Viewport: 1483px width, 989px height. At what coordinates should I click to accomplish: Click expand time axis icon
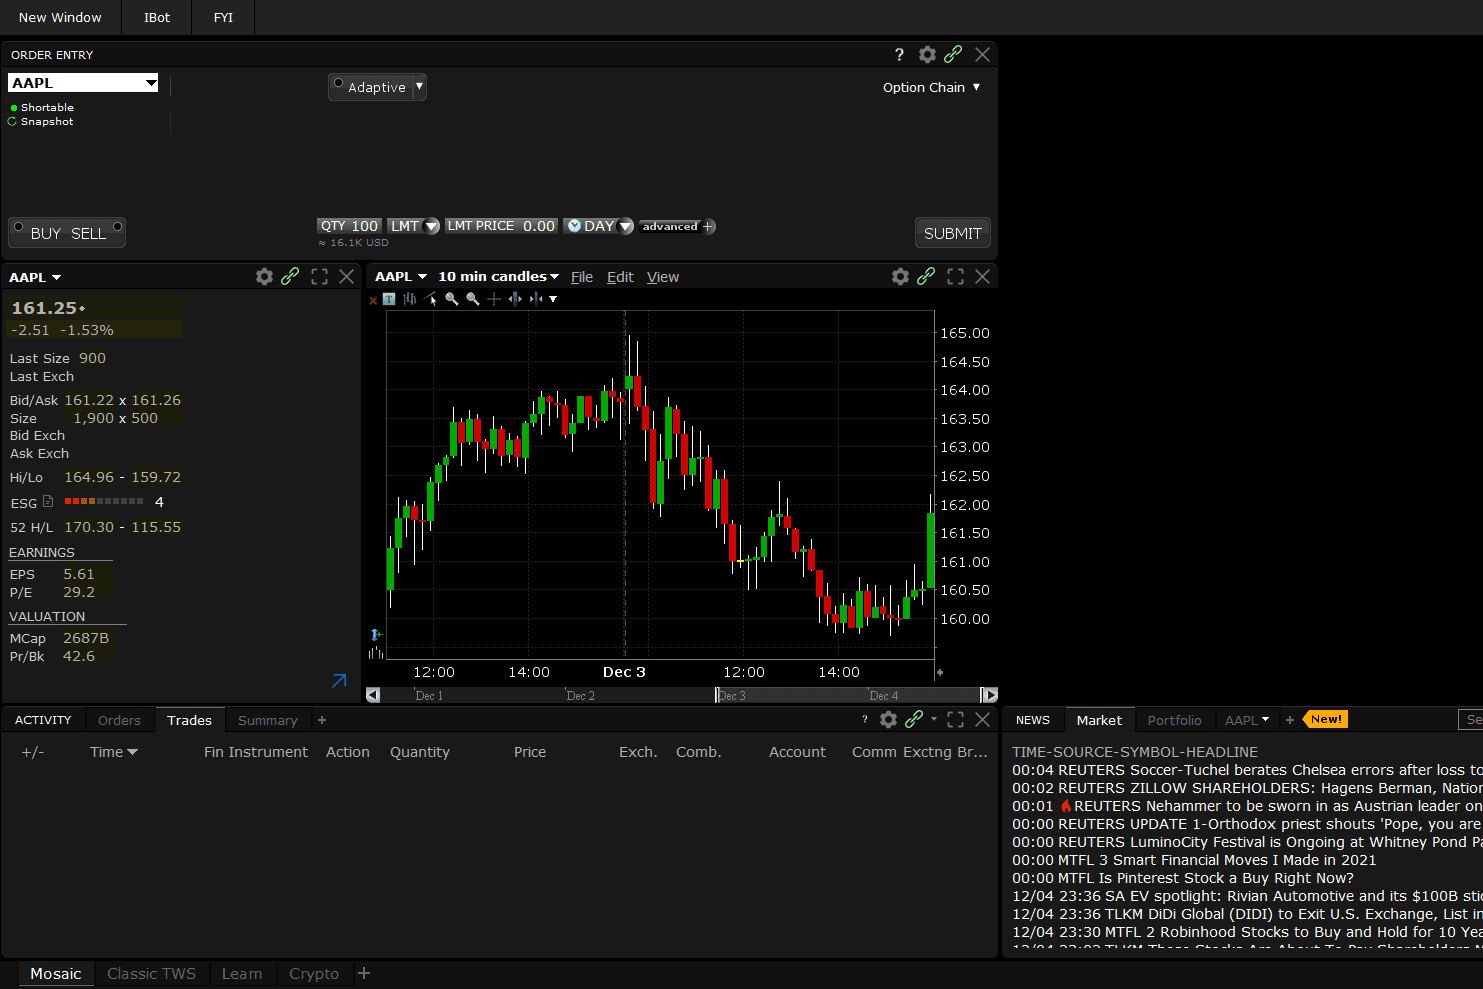pyautogui.click(x=515, y=299)
